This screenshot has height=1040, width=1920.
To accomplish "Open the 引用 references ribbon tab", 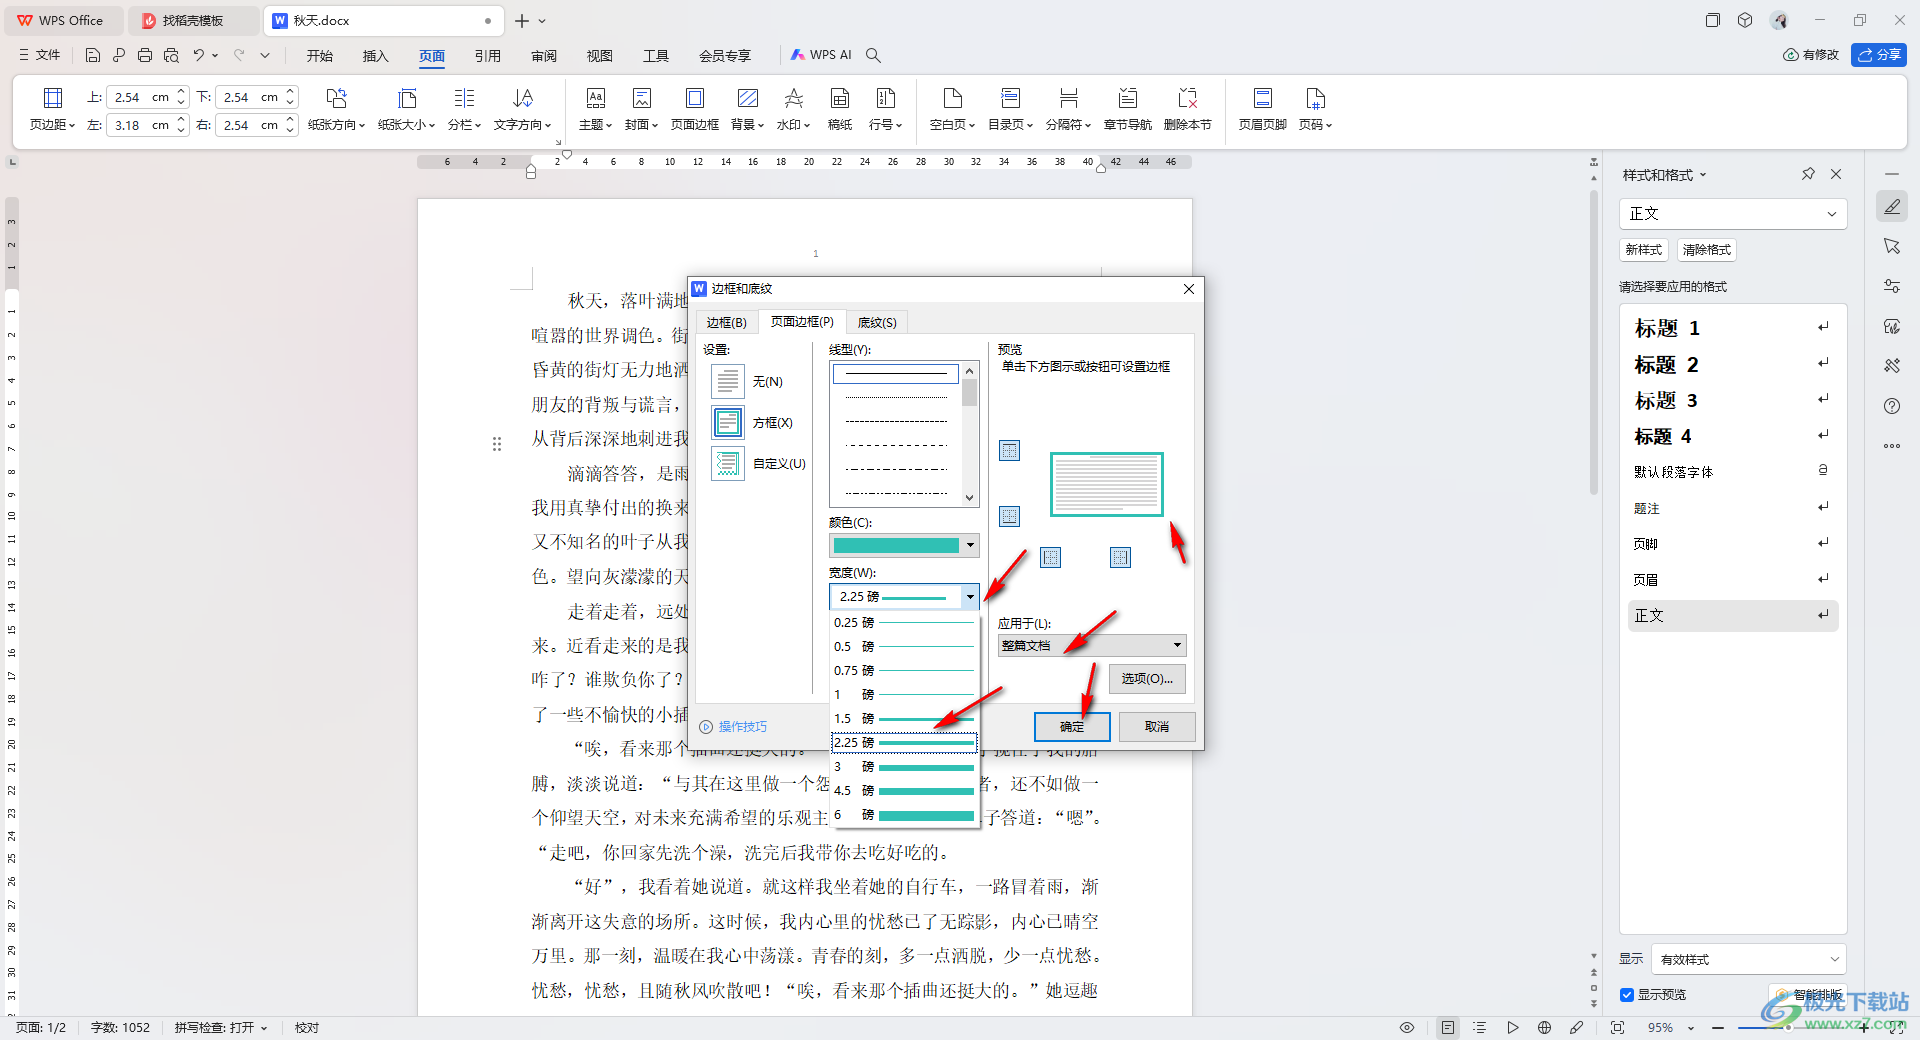I will 488,56.
